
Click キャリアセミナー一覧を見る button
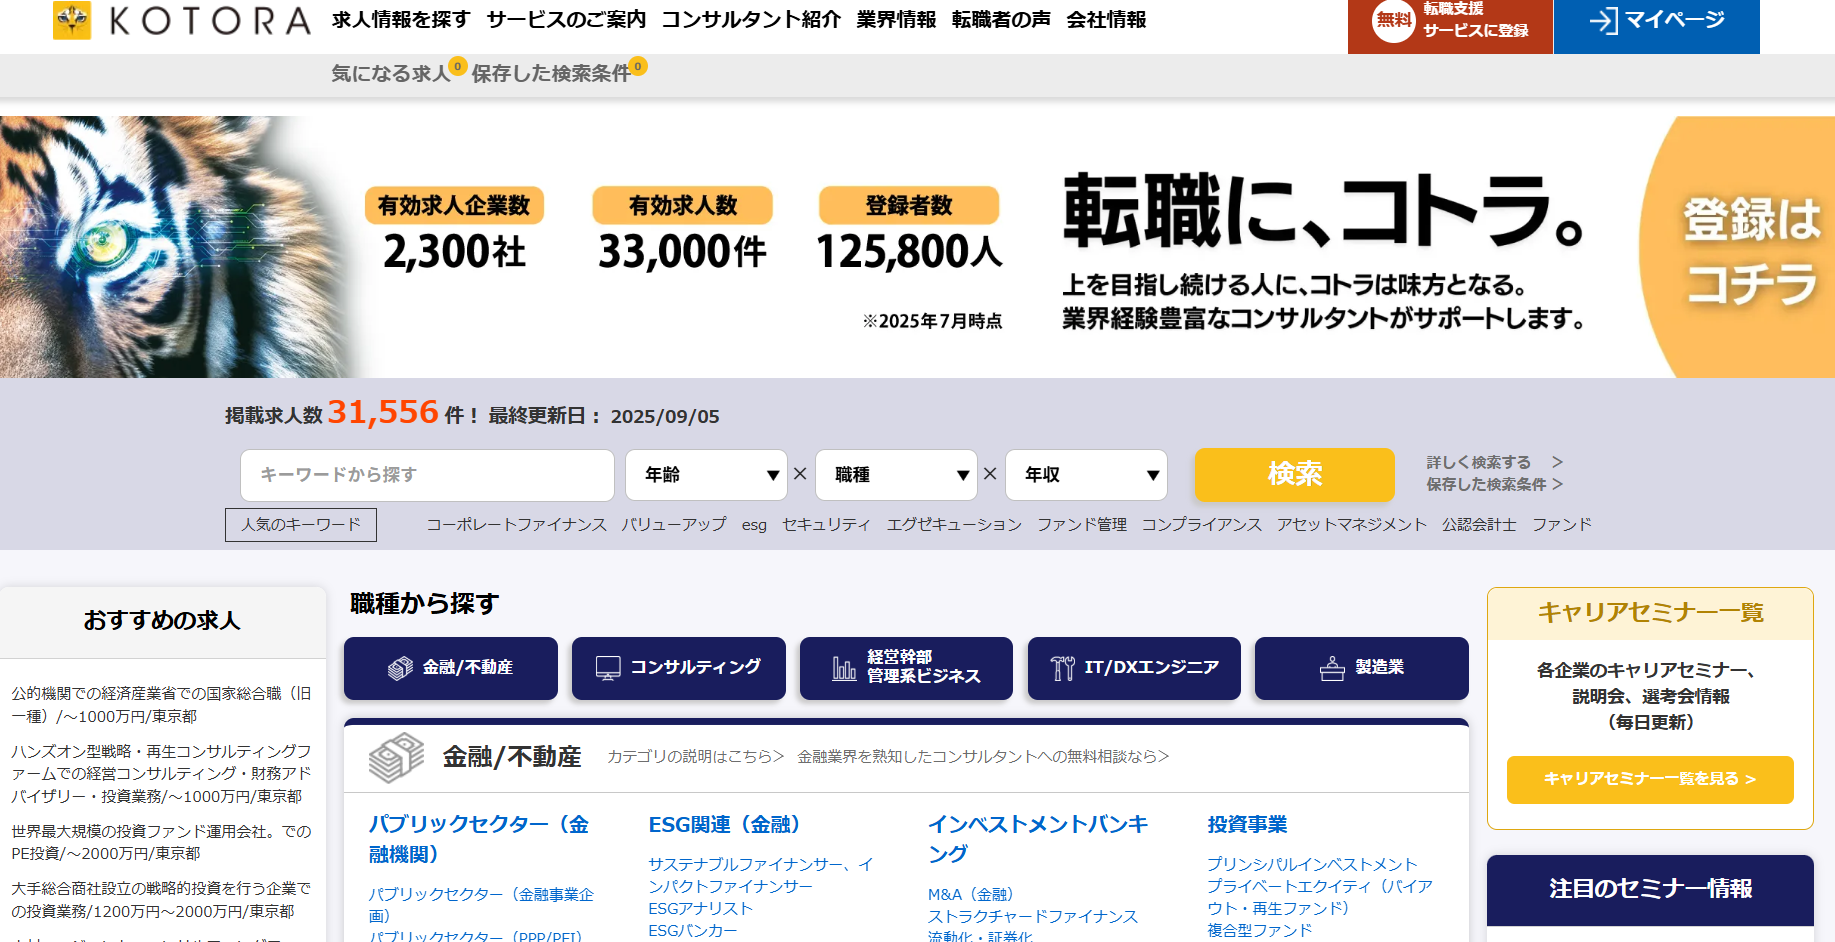point(1650,779)
